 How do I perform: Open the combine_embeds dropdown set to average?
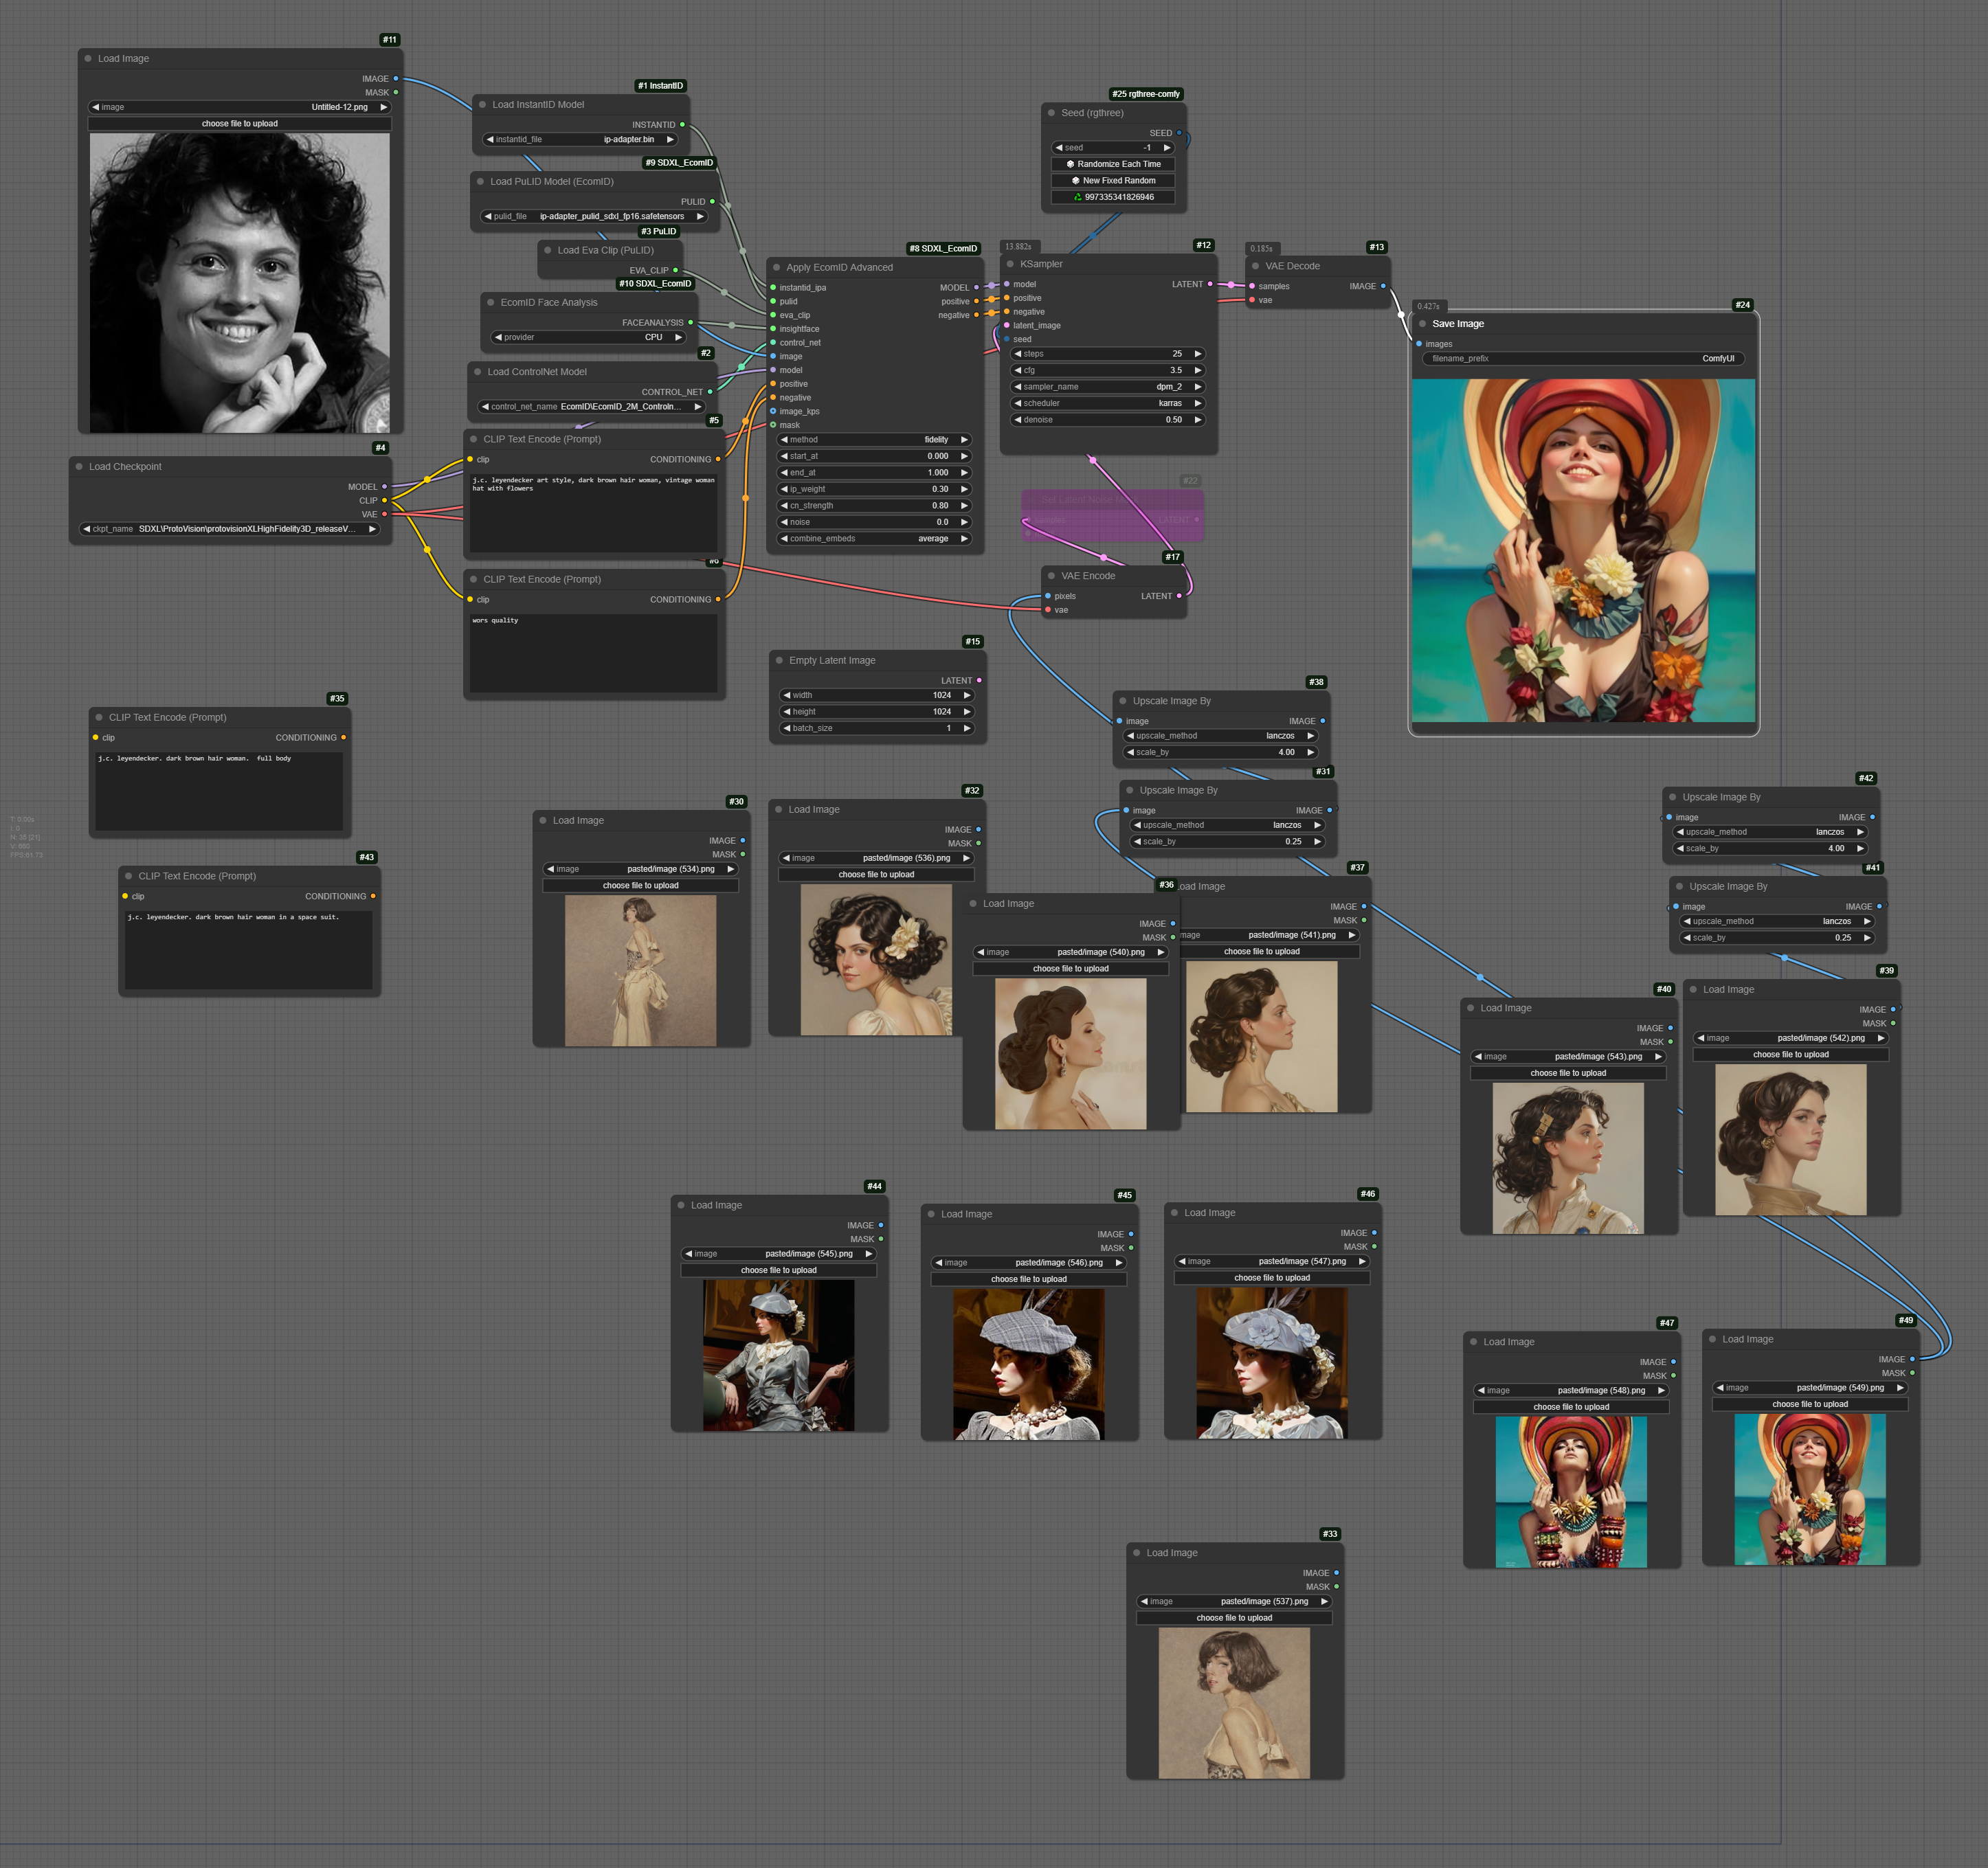875,539
